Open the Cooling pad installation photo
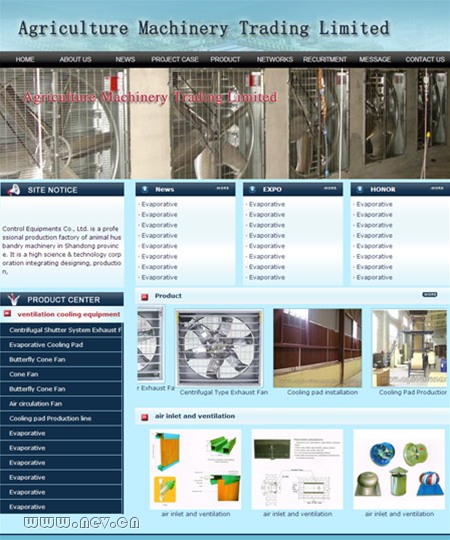Image resolution: width=450 pixels, height=540 pixels. [317, 348]
